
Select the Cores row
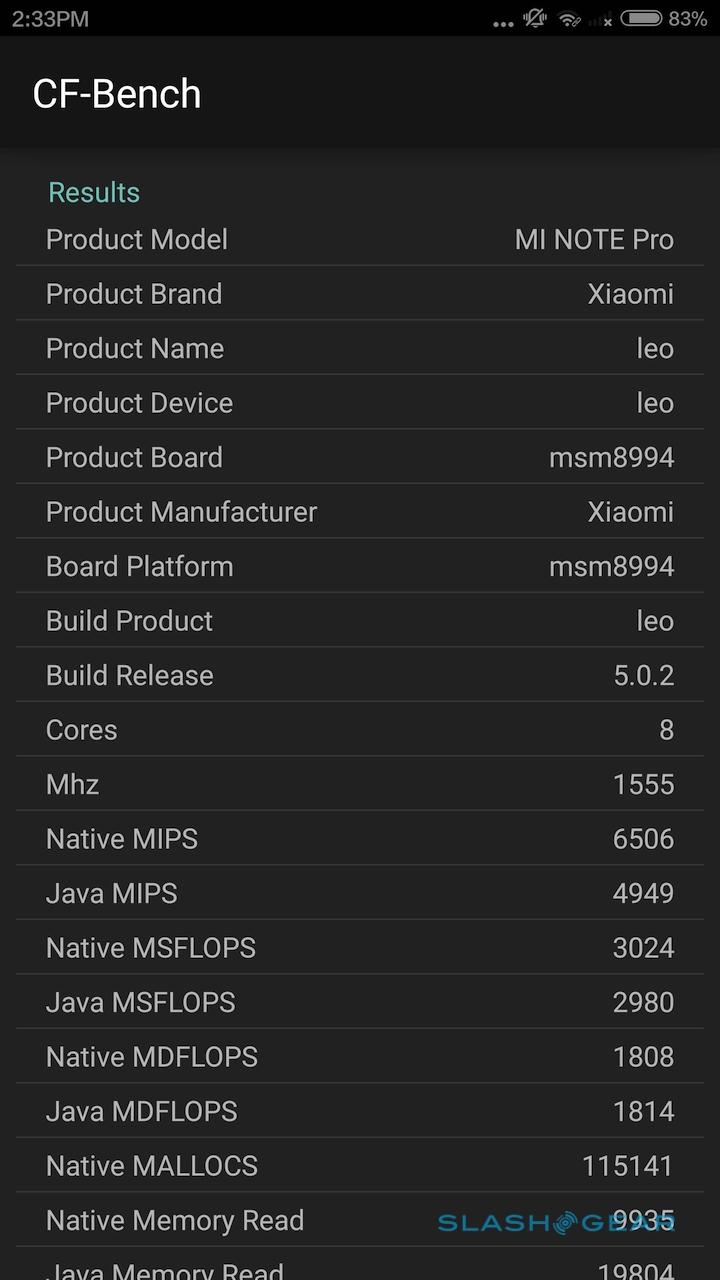pos(360,730)
